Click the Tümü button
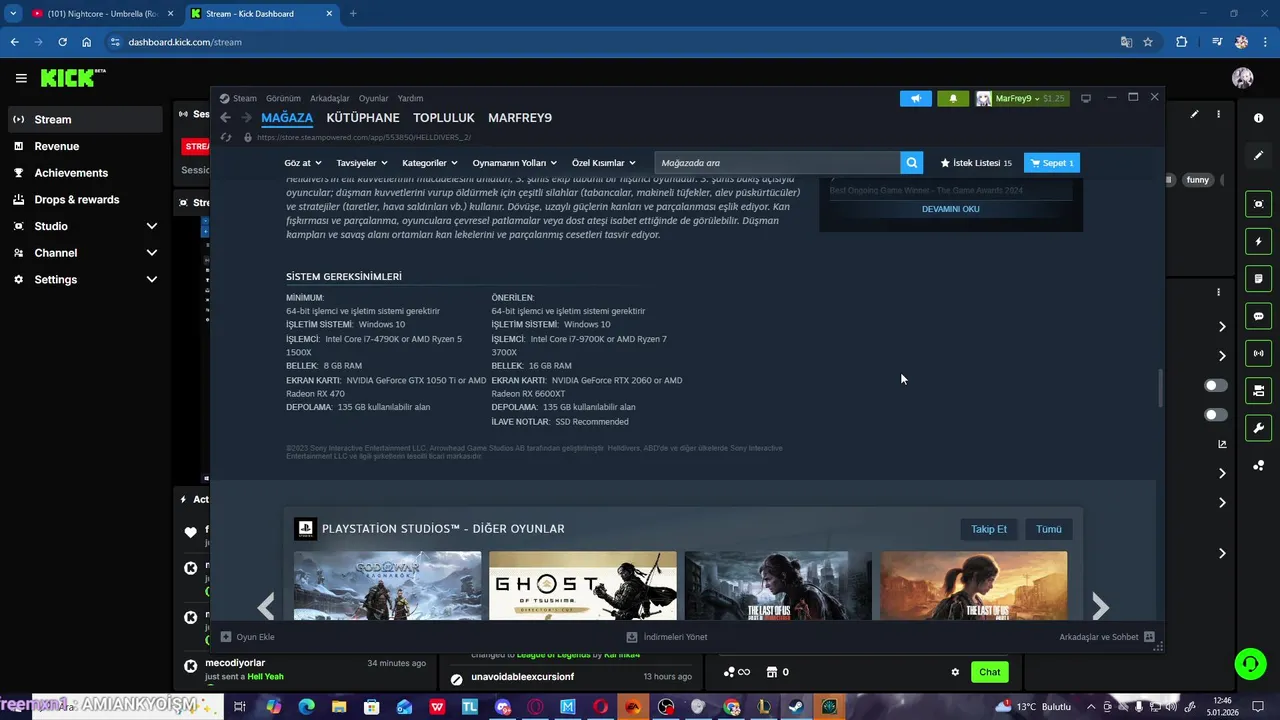The image size is (1280, 720). pos(1049,529)
